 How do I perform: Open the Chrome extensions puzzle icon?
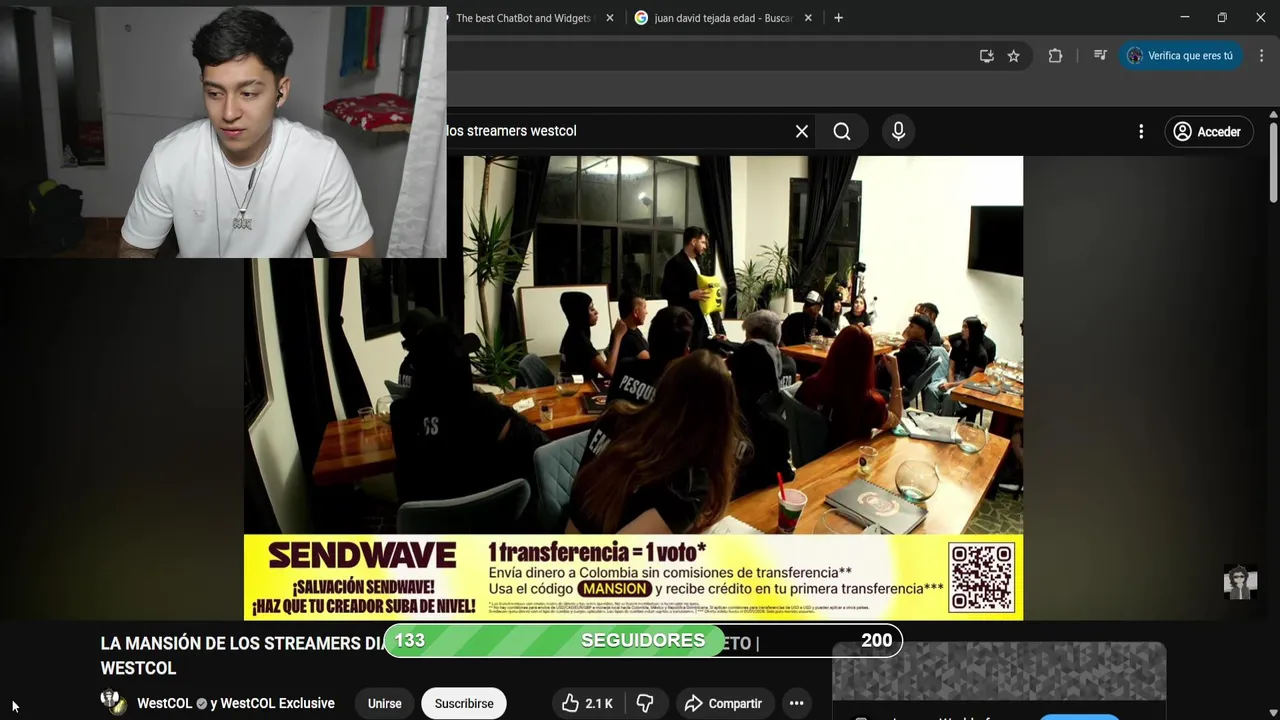tap(1055, 56)
